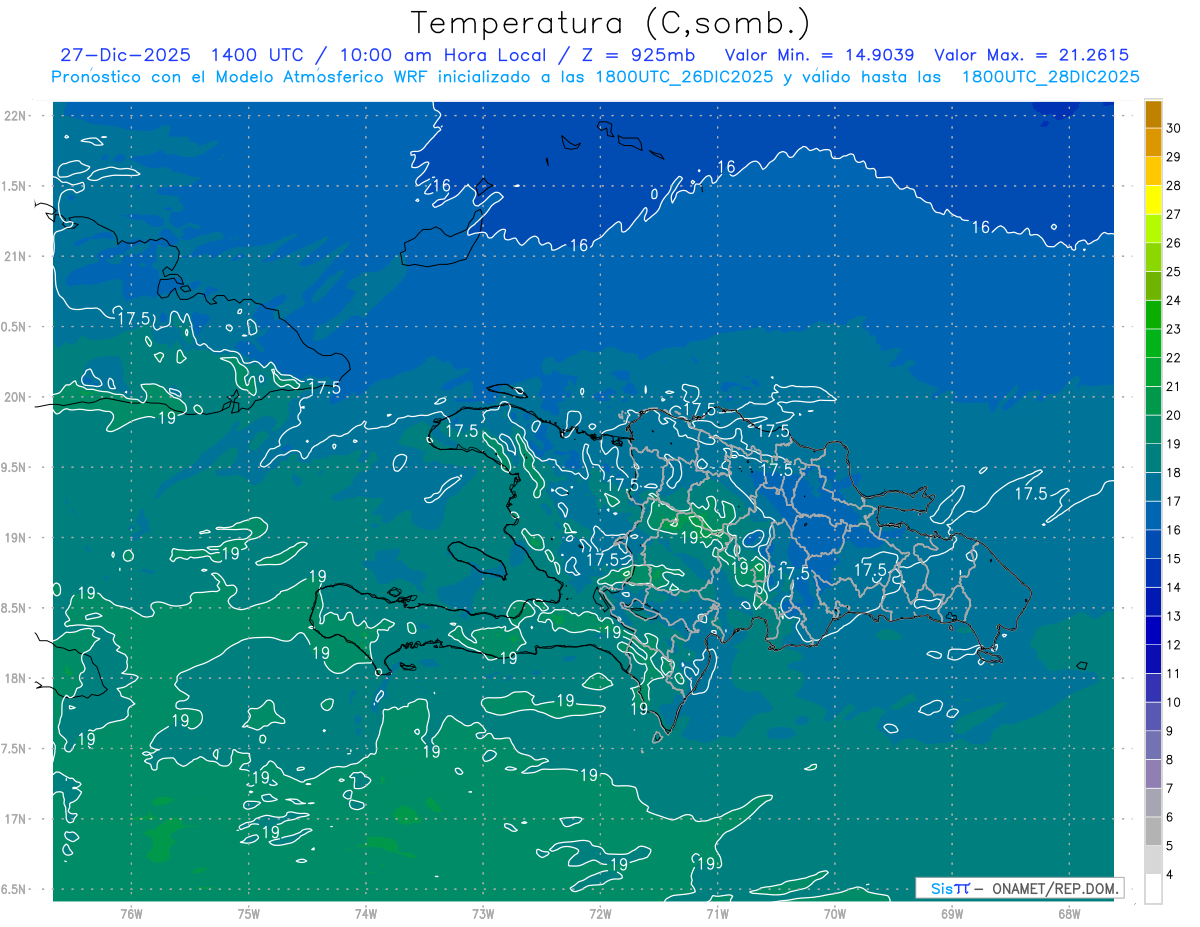Click the colorbar scale label "13"

pyautogui.click(x=1173, y=616)
